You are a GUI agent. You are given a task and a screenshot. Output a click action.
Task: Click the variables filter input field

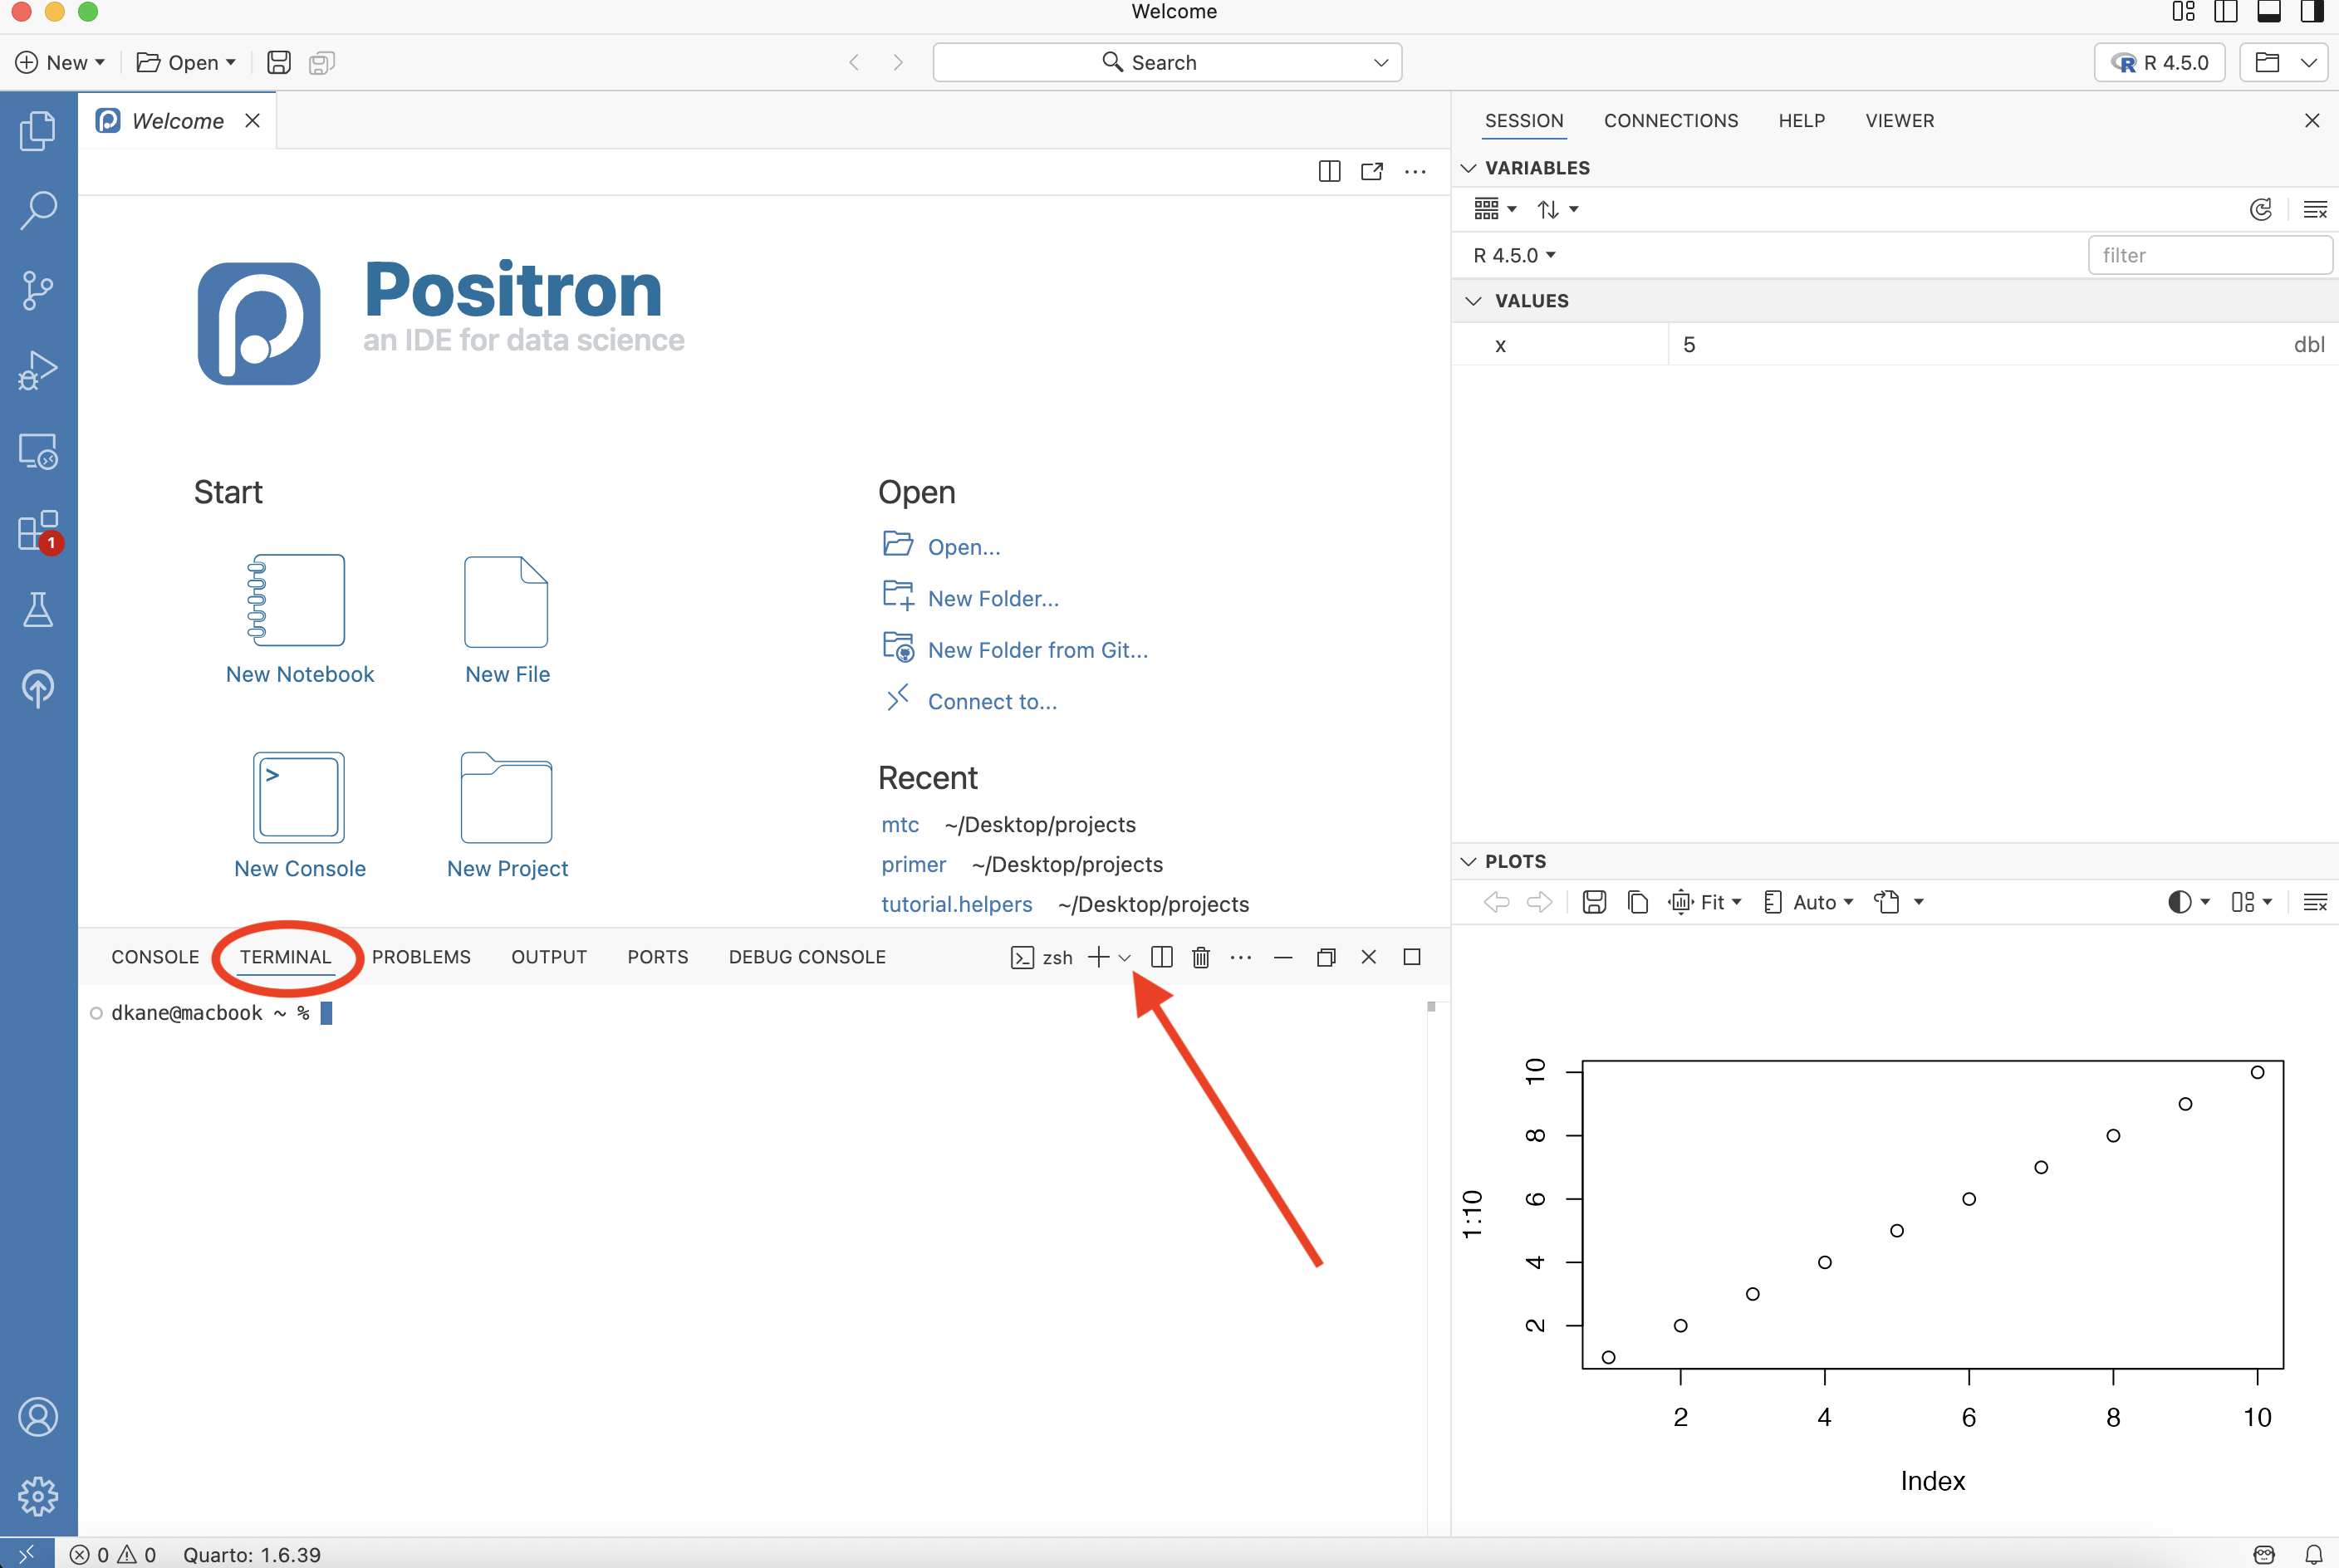(2210, 255)
